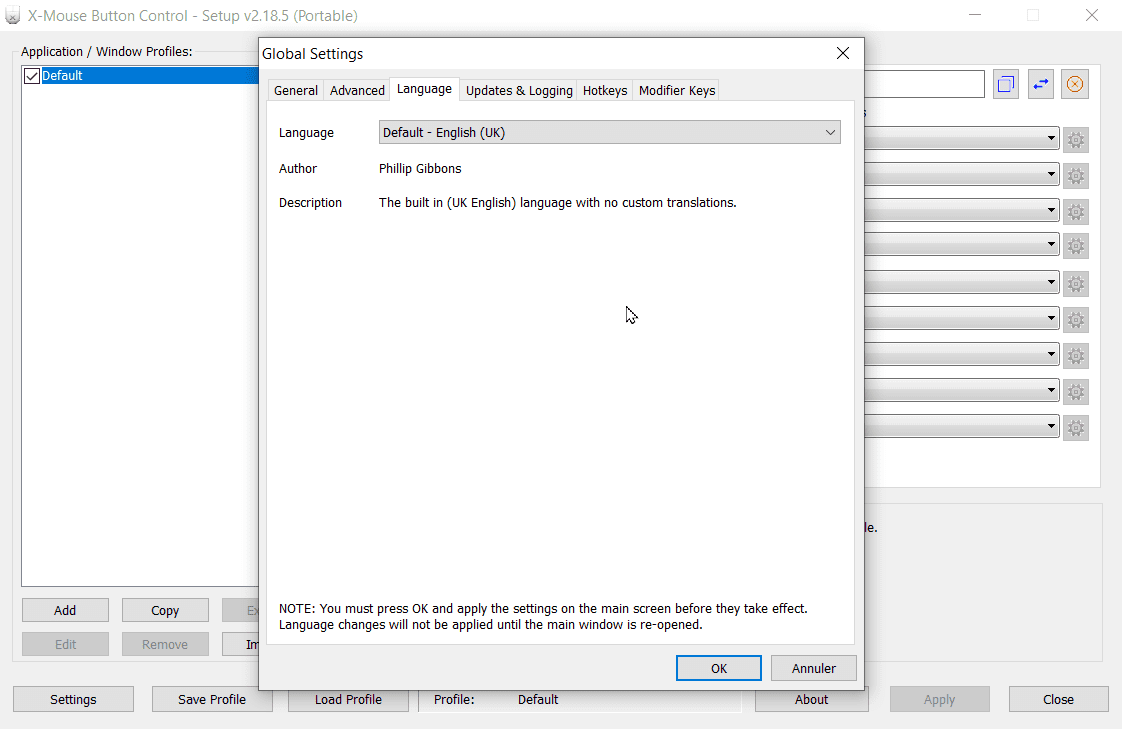
Task: Click the Annuler button
Action: tap(814, 668)
